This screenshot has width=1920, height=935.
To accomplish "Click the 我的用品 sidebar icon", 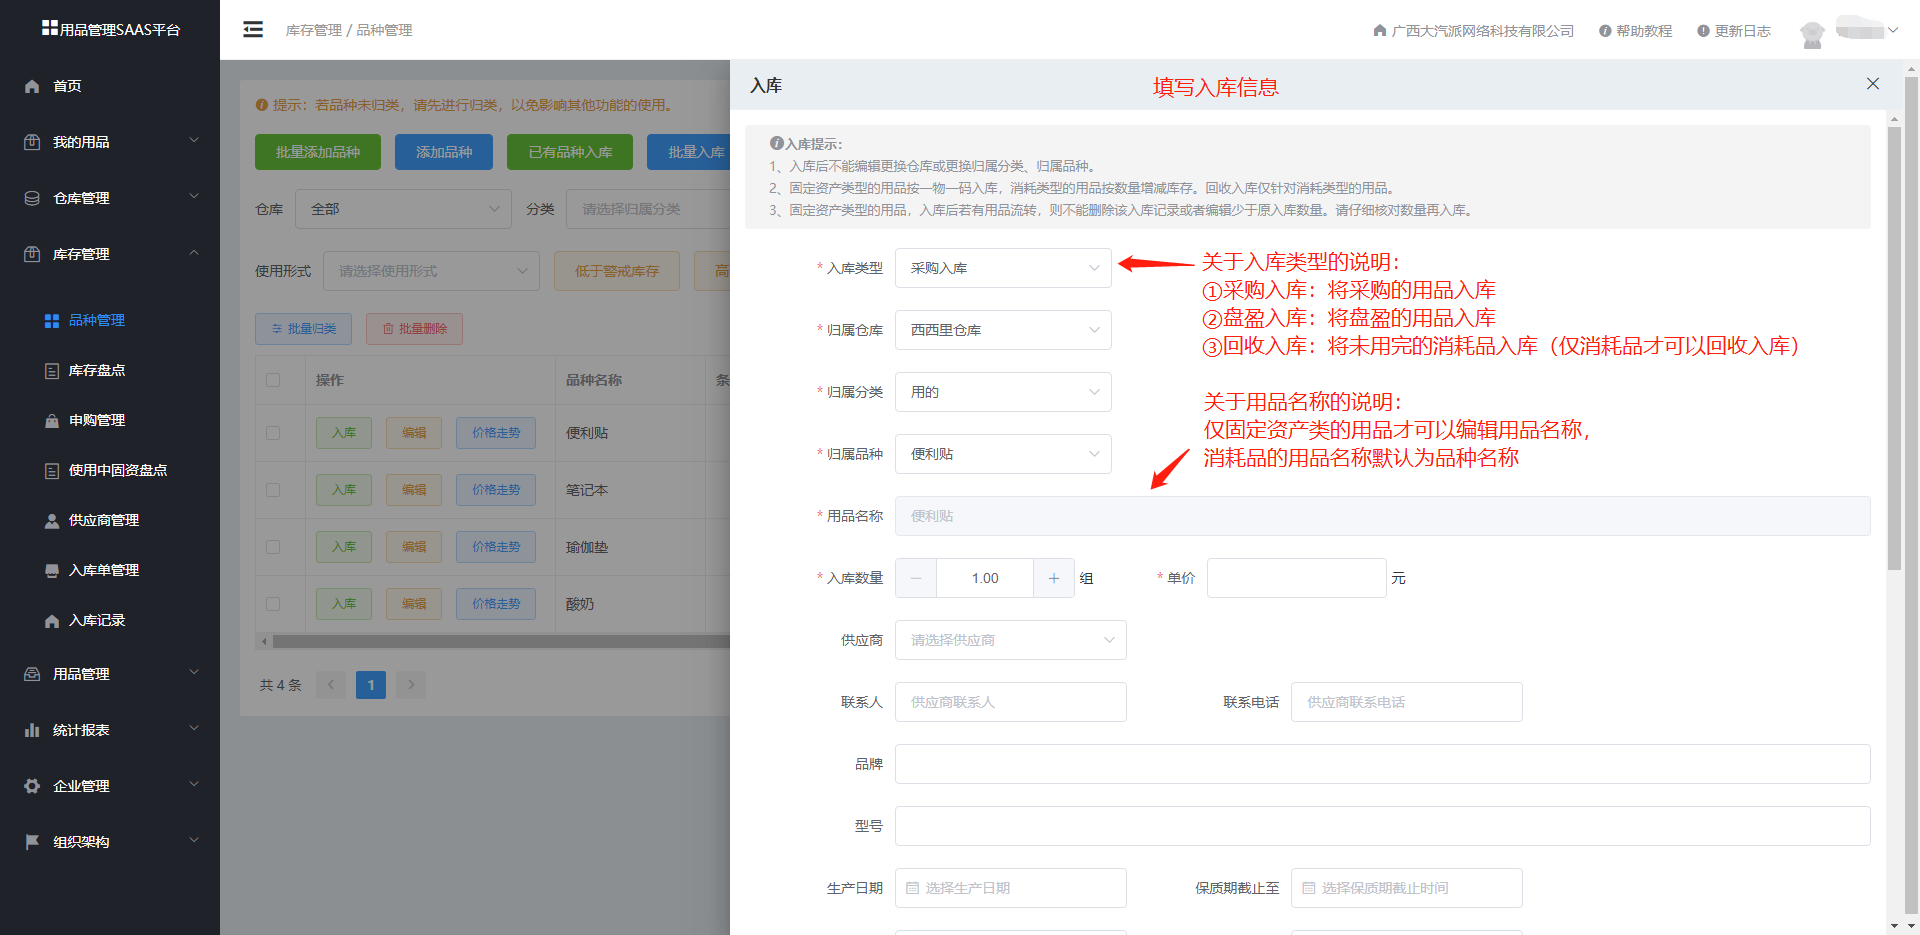I will coord(32,142).
